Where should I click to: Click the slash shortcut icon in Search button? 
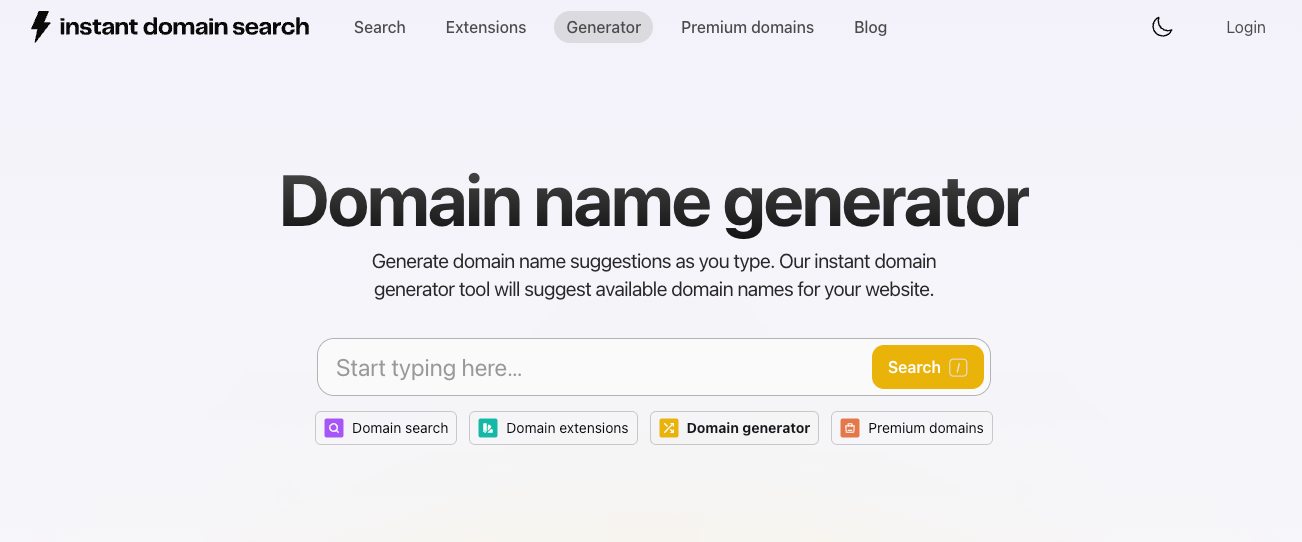(958, 368)
